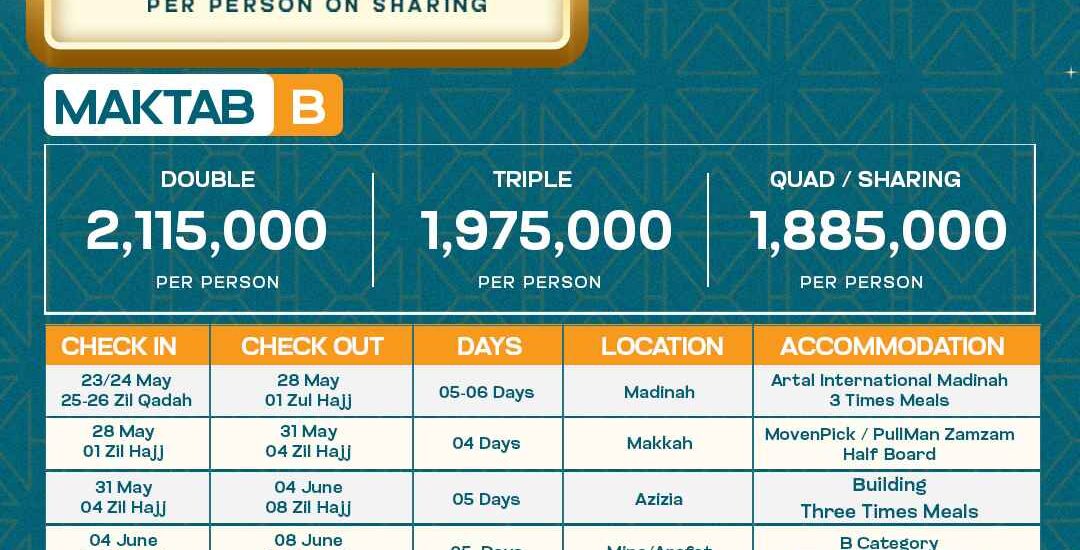Click the sparkle star in the top-right corner
The image size is (1080, 550).
(x=1070, y=72)
